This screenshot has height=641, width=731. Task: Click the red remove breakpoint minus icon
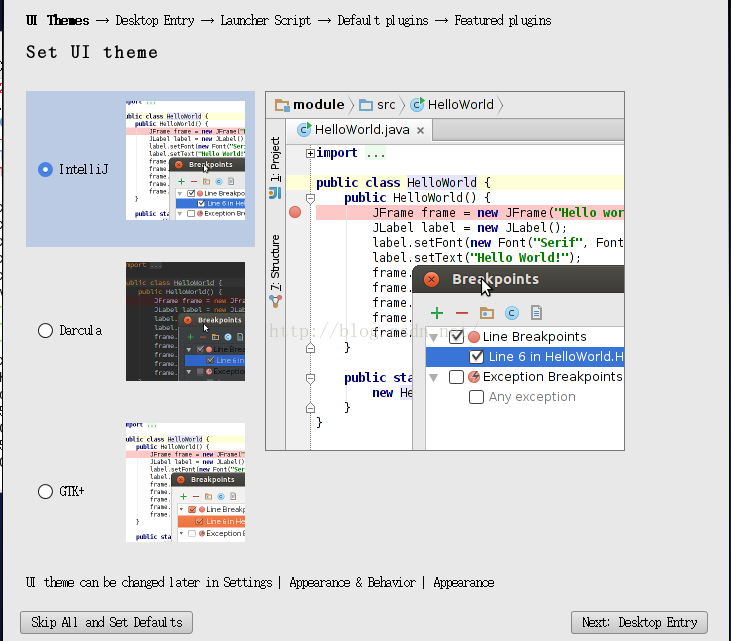click(x=462, y=313)
